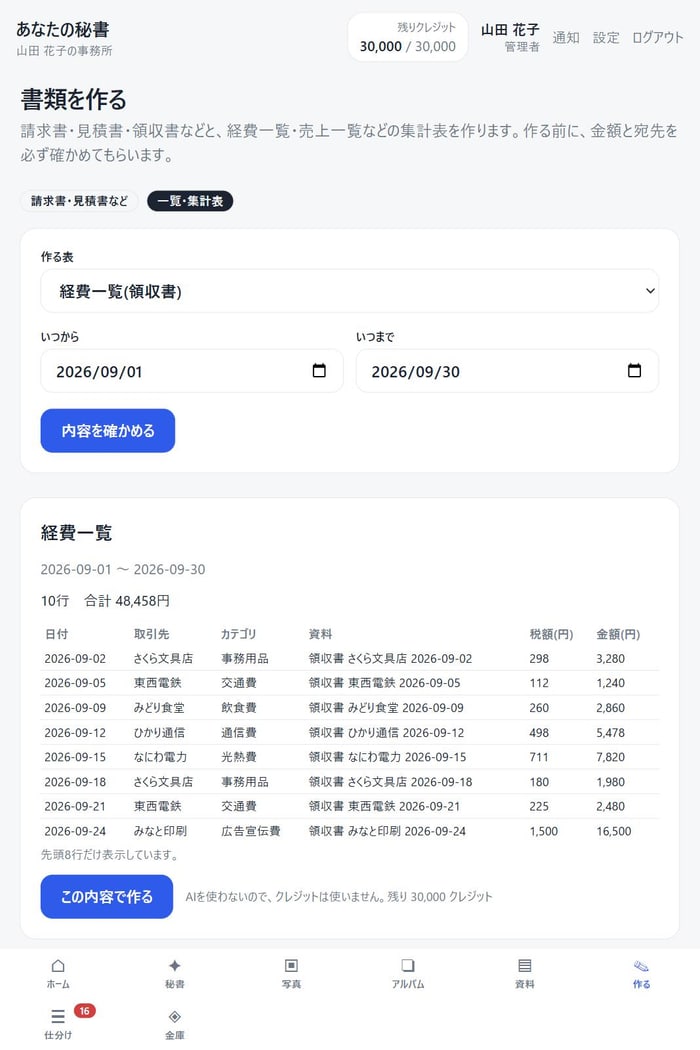This screenshot has width=700, height=1050.
Task: Click 領収書 さくら文具店 2026-09-18 cell
Action: pos(391,781)
